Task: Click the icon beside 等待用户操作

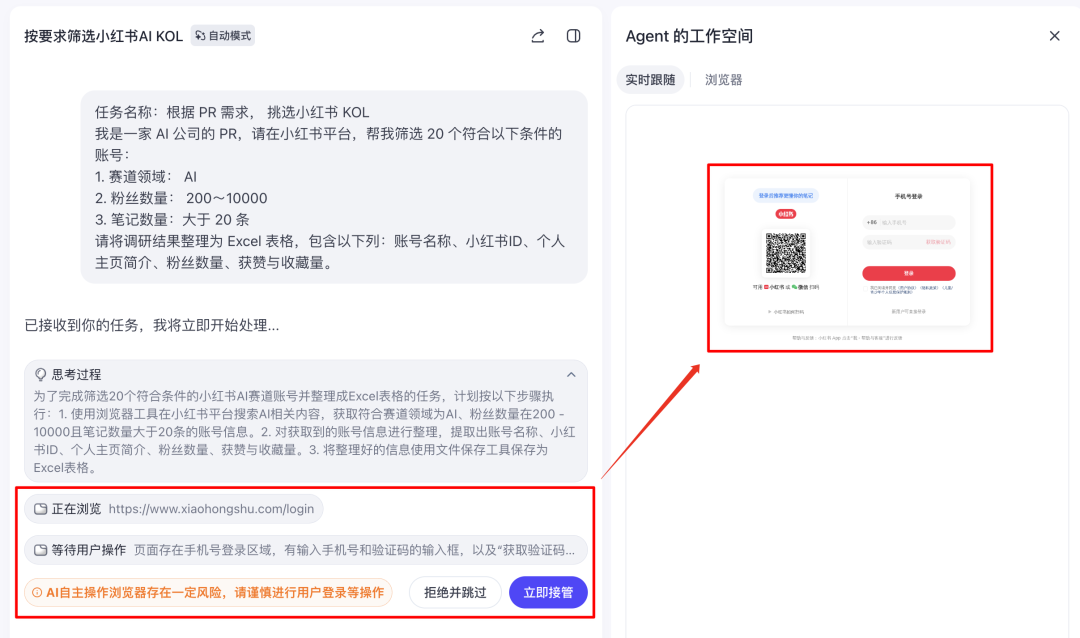Action: (x=41, y=550)
